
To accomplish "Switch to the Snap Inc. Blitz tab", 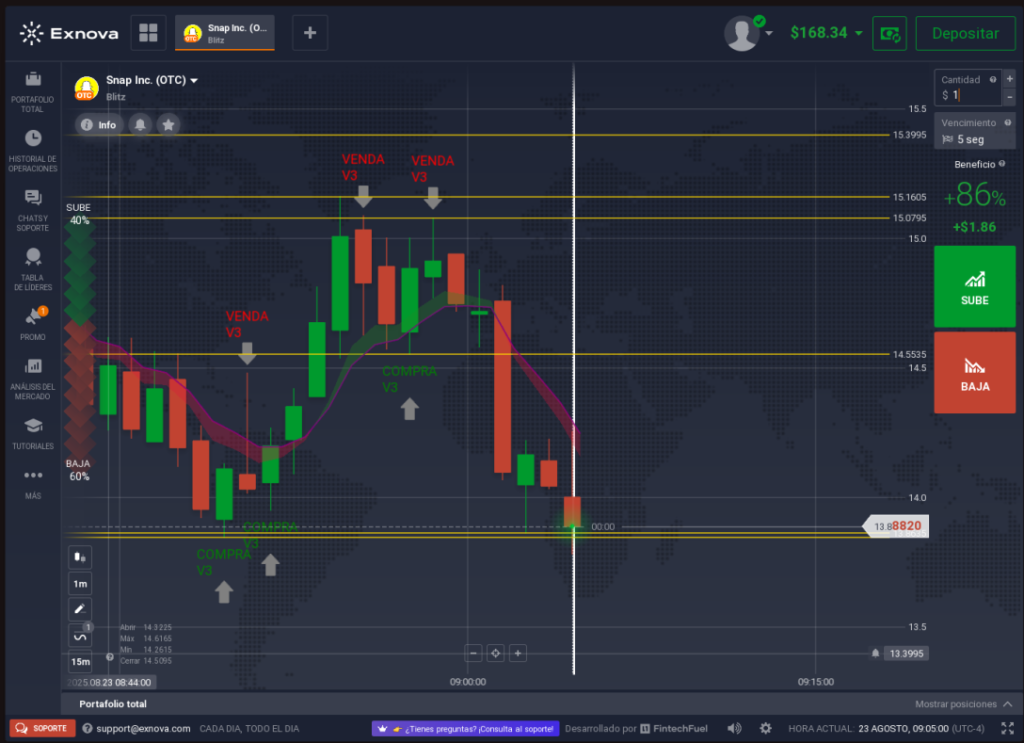I will (224, 33).
